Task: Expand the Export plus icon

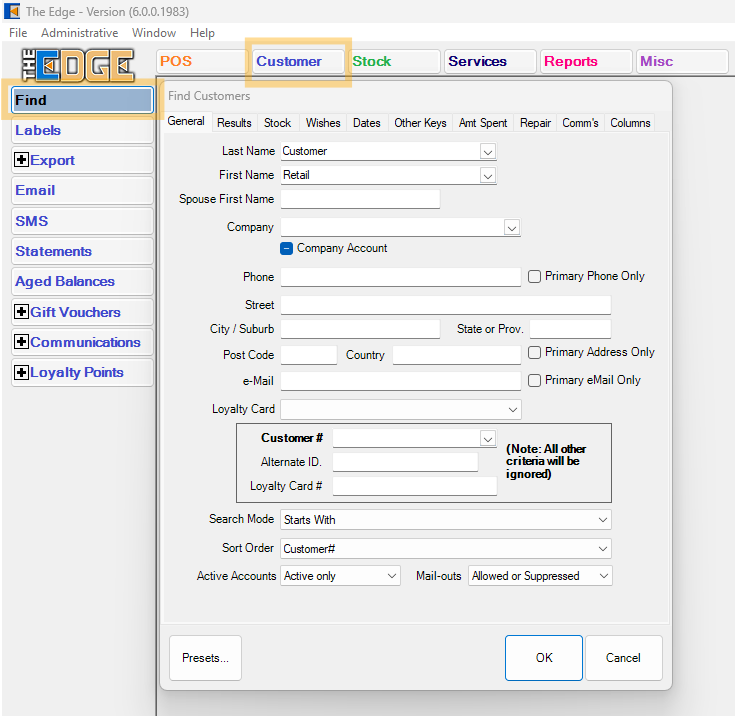Action: (x=21, y=159)
